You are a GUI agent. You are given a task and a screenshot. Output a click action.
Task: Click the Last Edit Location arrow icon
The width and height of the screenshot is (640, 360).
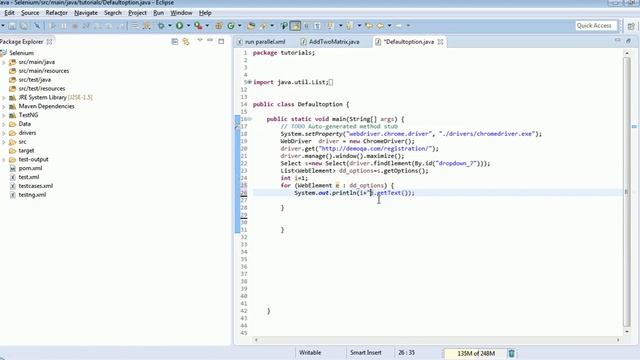click(x=369, y=26)
